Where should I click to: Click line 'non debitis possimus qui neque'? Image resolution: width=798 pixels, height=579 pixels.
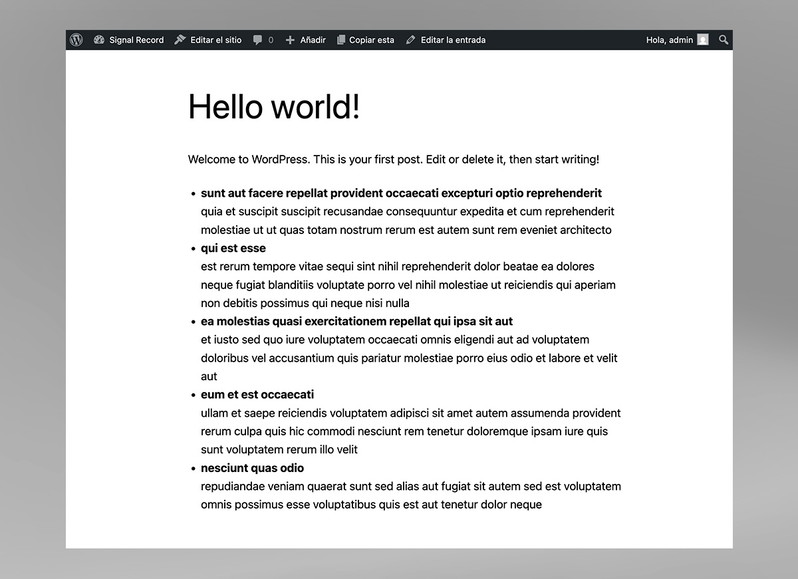(x=305, y=303)
